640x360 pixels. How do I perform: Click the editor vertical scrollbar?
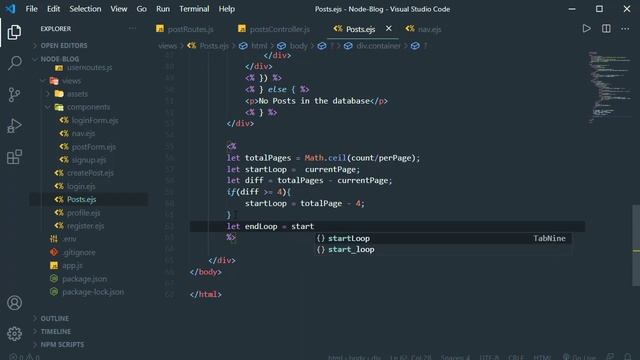(x=636, y=245)
